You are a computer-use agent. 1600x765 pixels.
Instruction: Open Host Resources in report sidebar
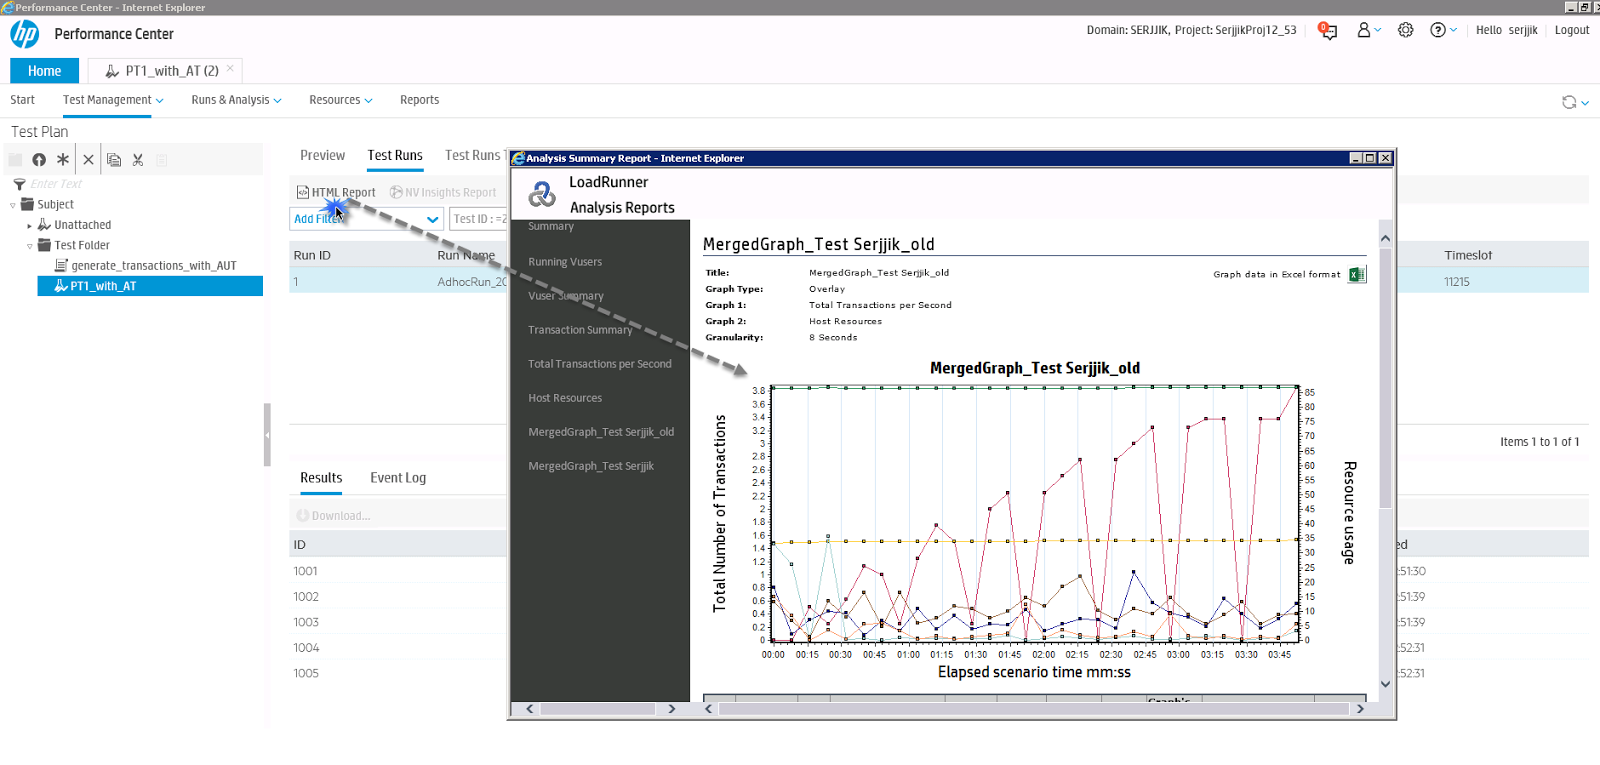click(565, 398)
